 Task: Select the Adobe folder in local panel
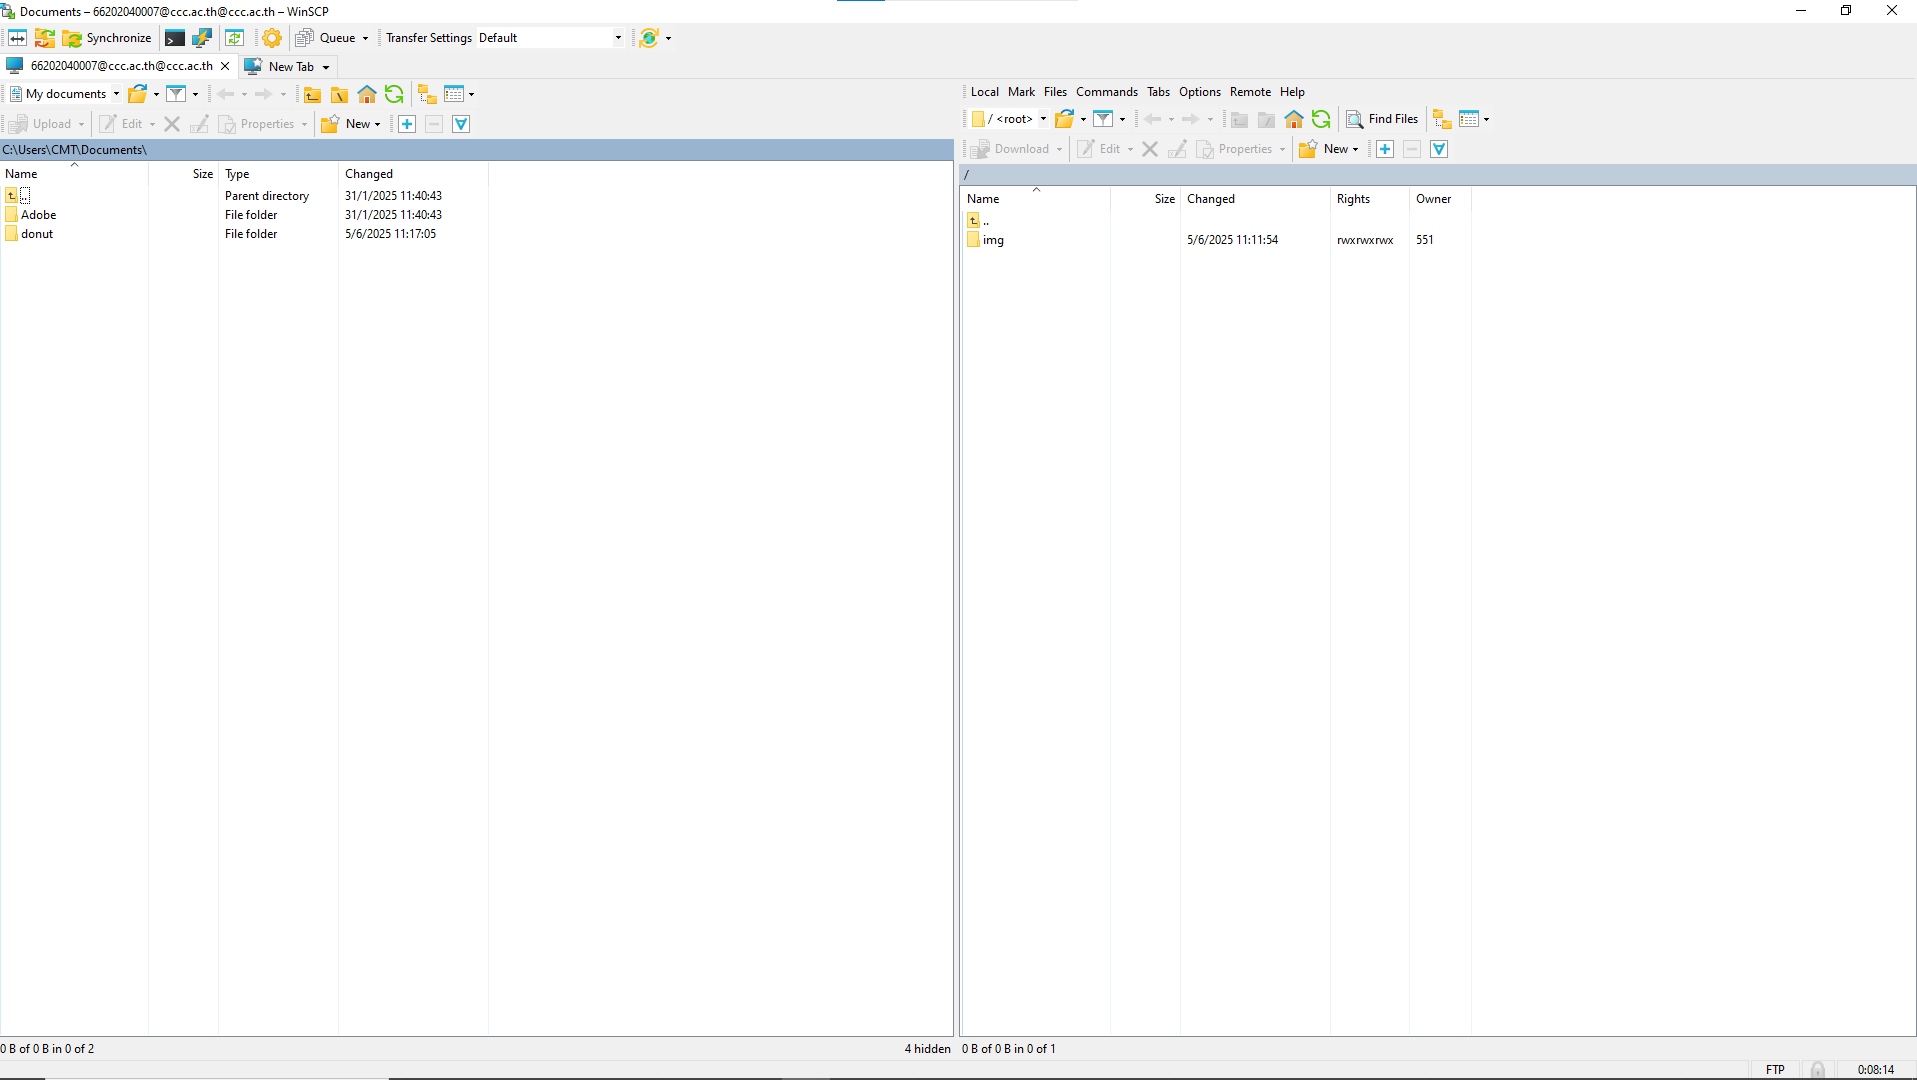[39, 215]
